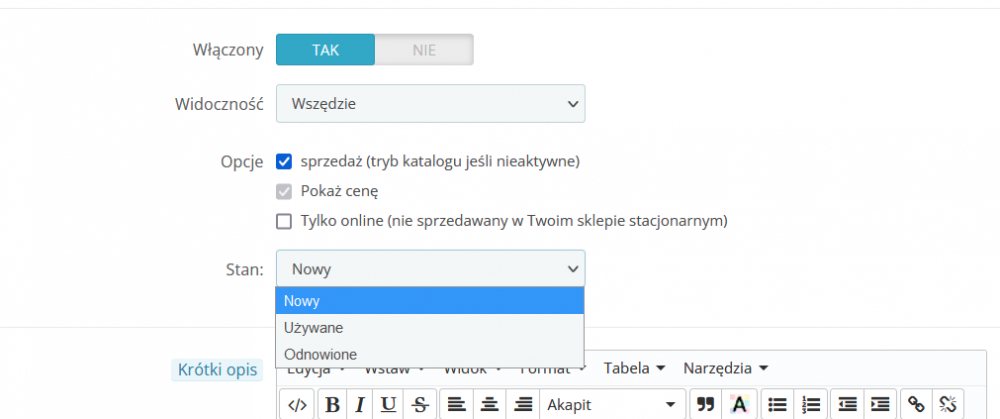Toggle the sprzedaż checkbox
This screenshot has width=1000, height=419.
[284, 162]
